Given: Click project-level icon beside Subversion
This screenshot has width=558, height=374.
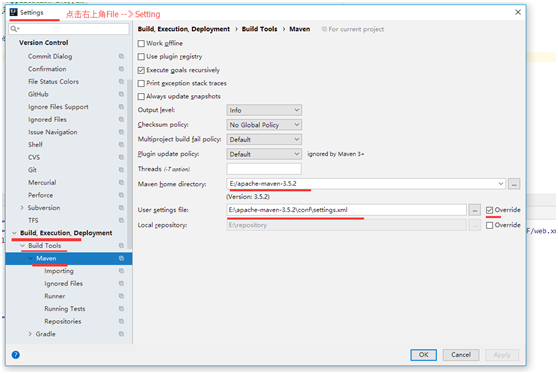Looking at the screenshot, I should [121, 207].
